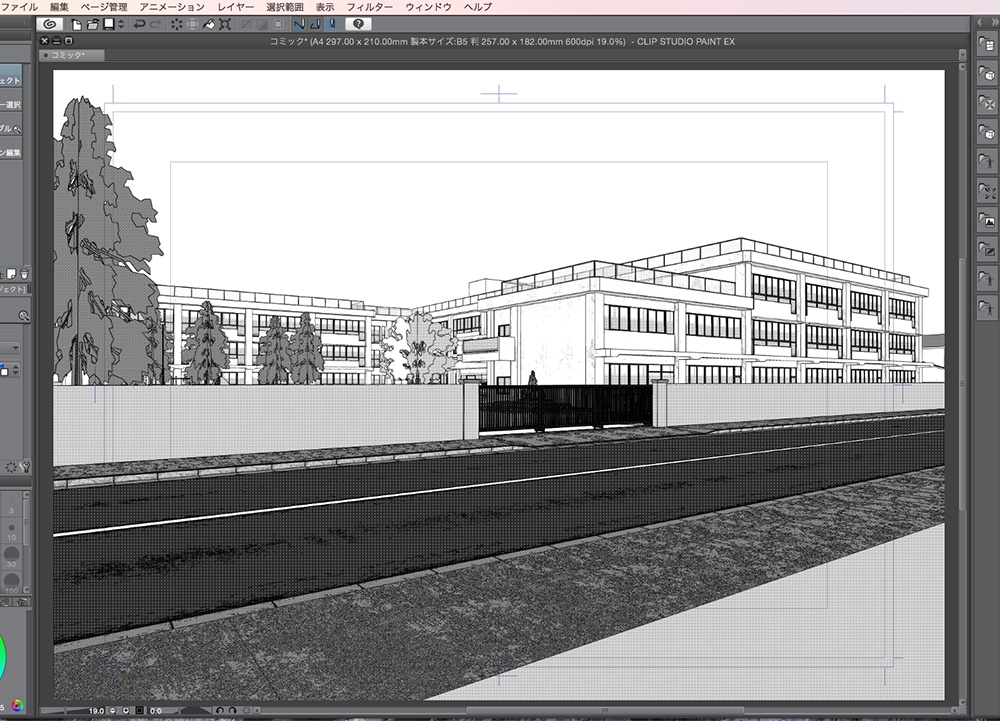
Task: Click the trash delete sub tool icon
Action: pyautogui.click(x=24, y=274)
